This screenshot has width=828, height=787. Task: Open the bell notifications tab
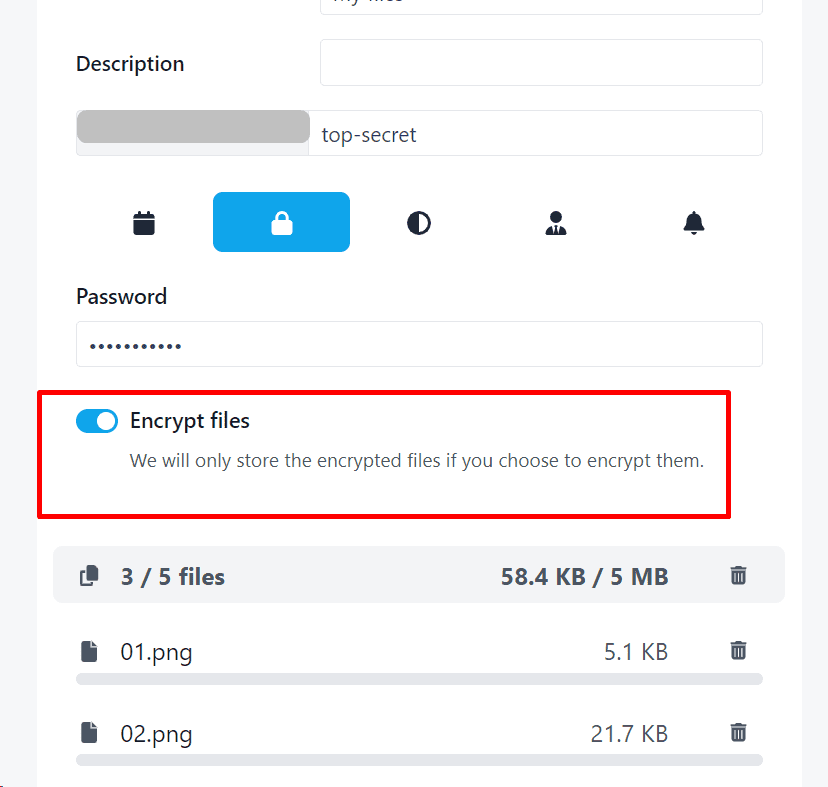693,222
